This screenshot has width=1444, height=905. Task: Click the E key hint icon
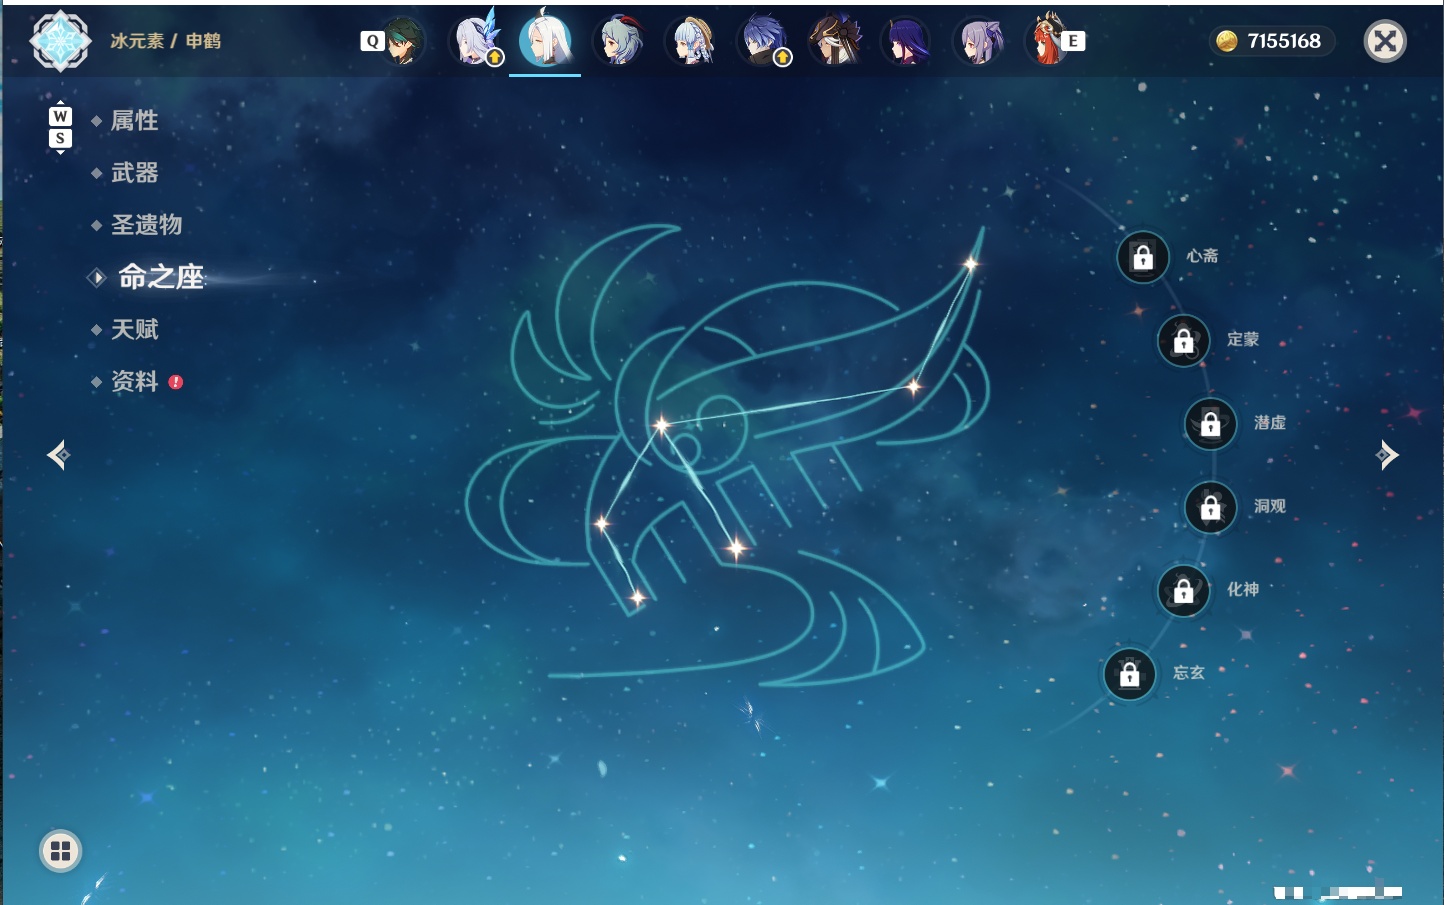pyautogui.click(x=1073, y=41)
